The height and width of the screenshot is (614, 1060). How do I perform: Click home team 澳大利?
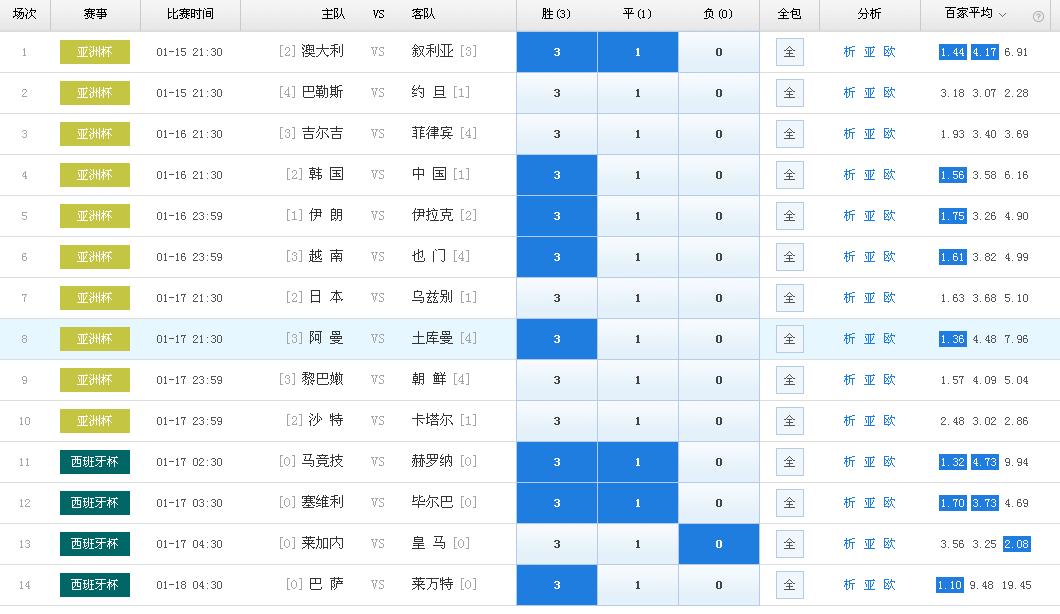tap(322, 51)
